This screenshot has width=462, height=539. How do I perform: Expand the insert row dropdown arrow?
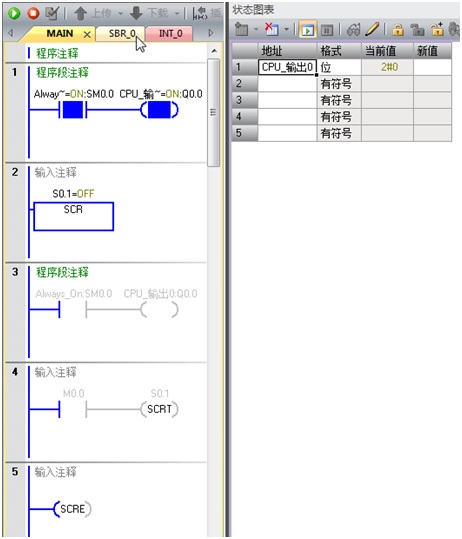point(256,30)
